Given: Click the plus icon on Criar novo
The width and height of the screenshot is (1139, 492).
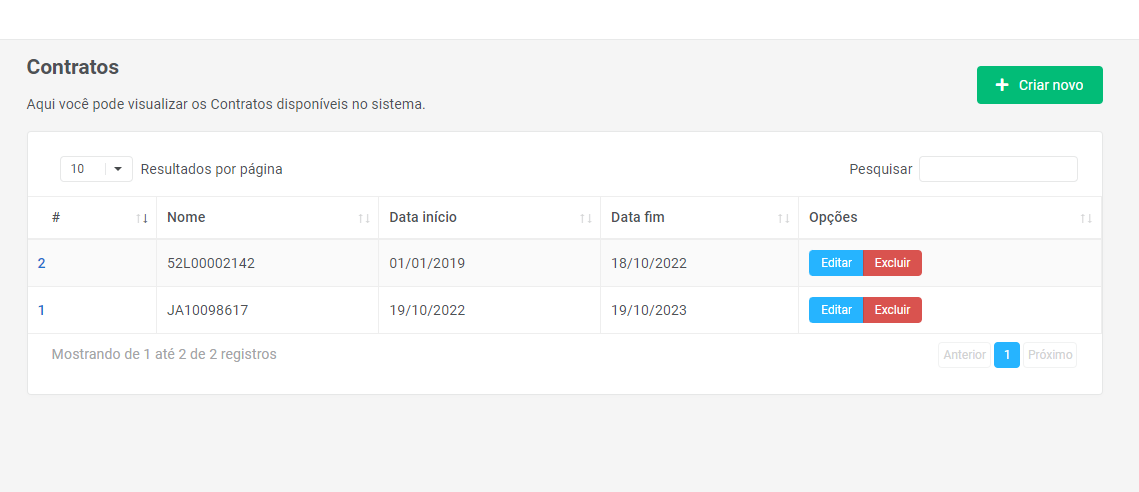Looking at the screenshot, I should click(x=1002, y=85).
